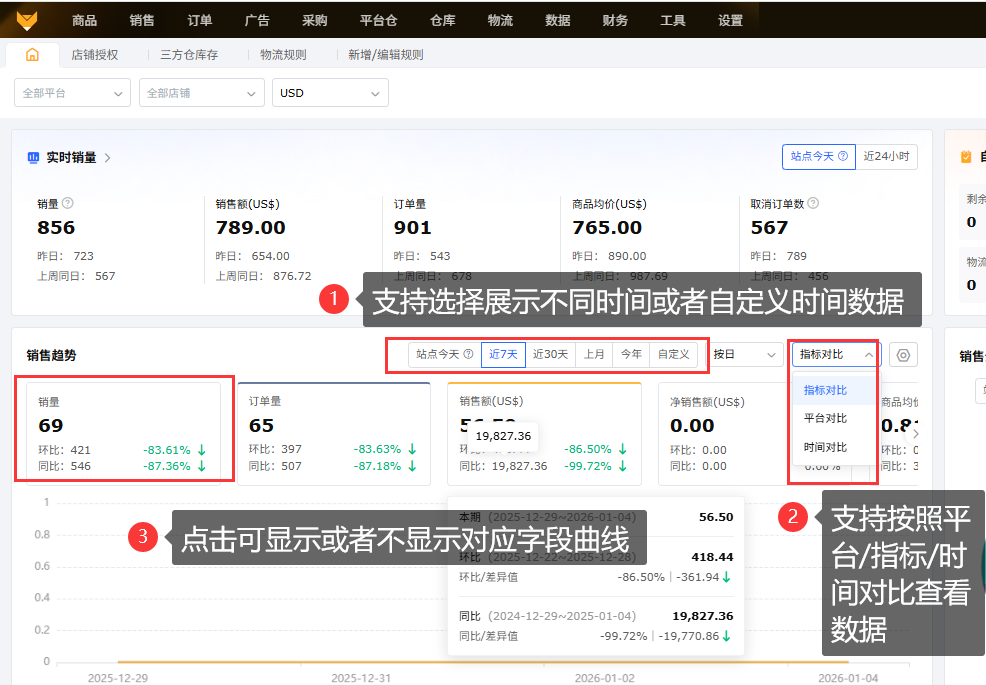Click the 567 cancelled orders value
The height and width of the screenshot is (685, 986).
click(769, 228)
